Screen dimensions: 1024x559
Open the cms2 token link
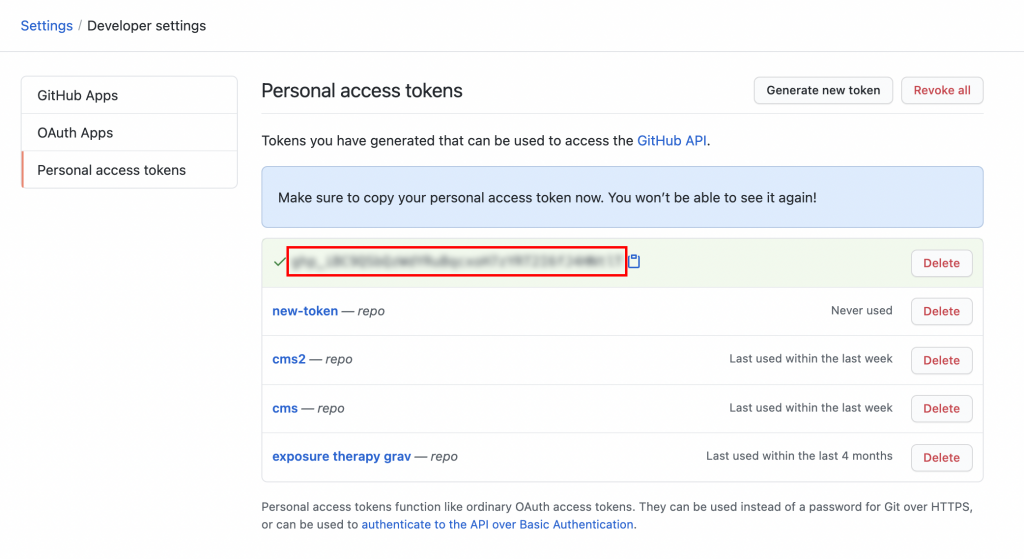tap(289, 359)
